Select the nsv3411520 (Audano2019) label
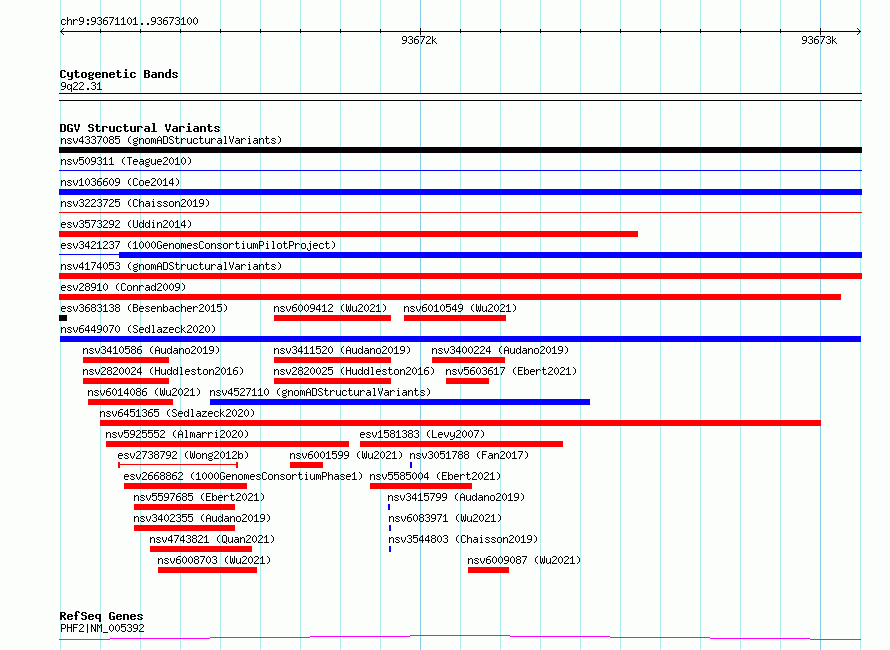Image resolution: width=890 pixels, height=650 pixels. click(x=342, y=350)
